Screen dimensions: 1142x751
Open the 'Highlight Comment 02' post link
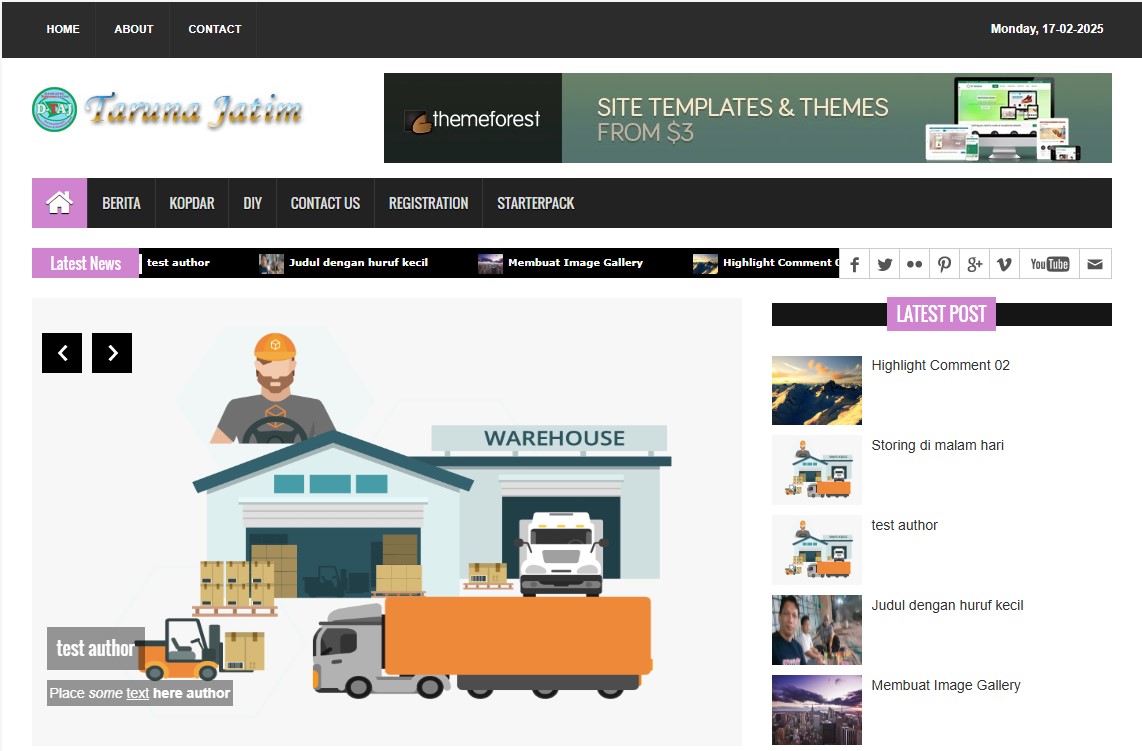(940, 365)
